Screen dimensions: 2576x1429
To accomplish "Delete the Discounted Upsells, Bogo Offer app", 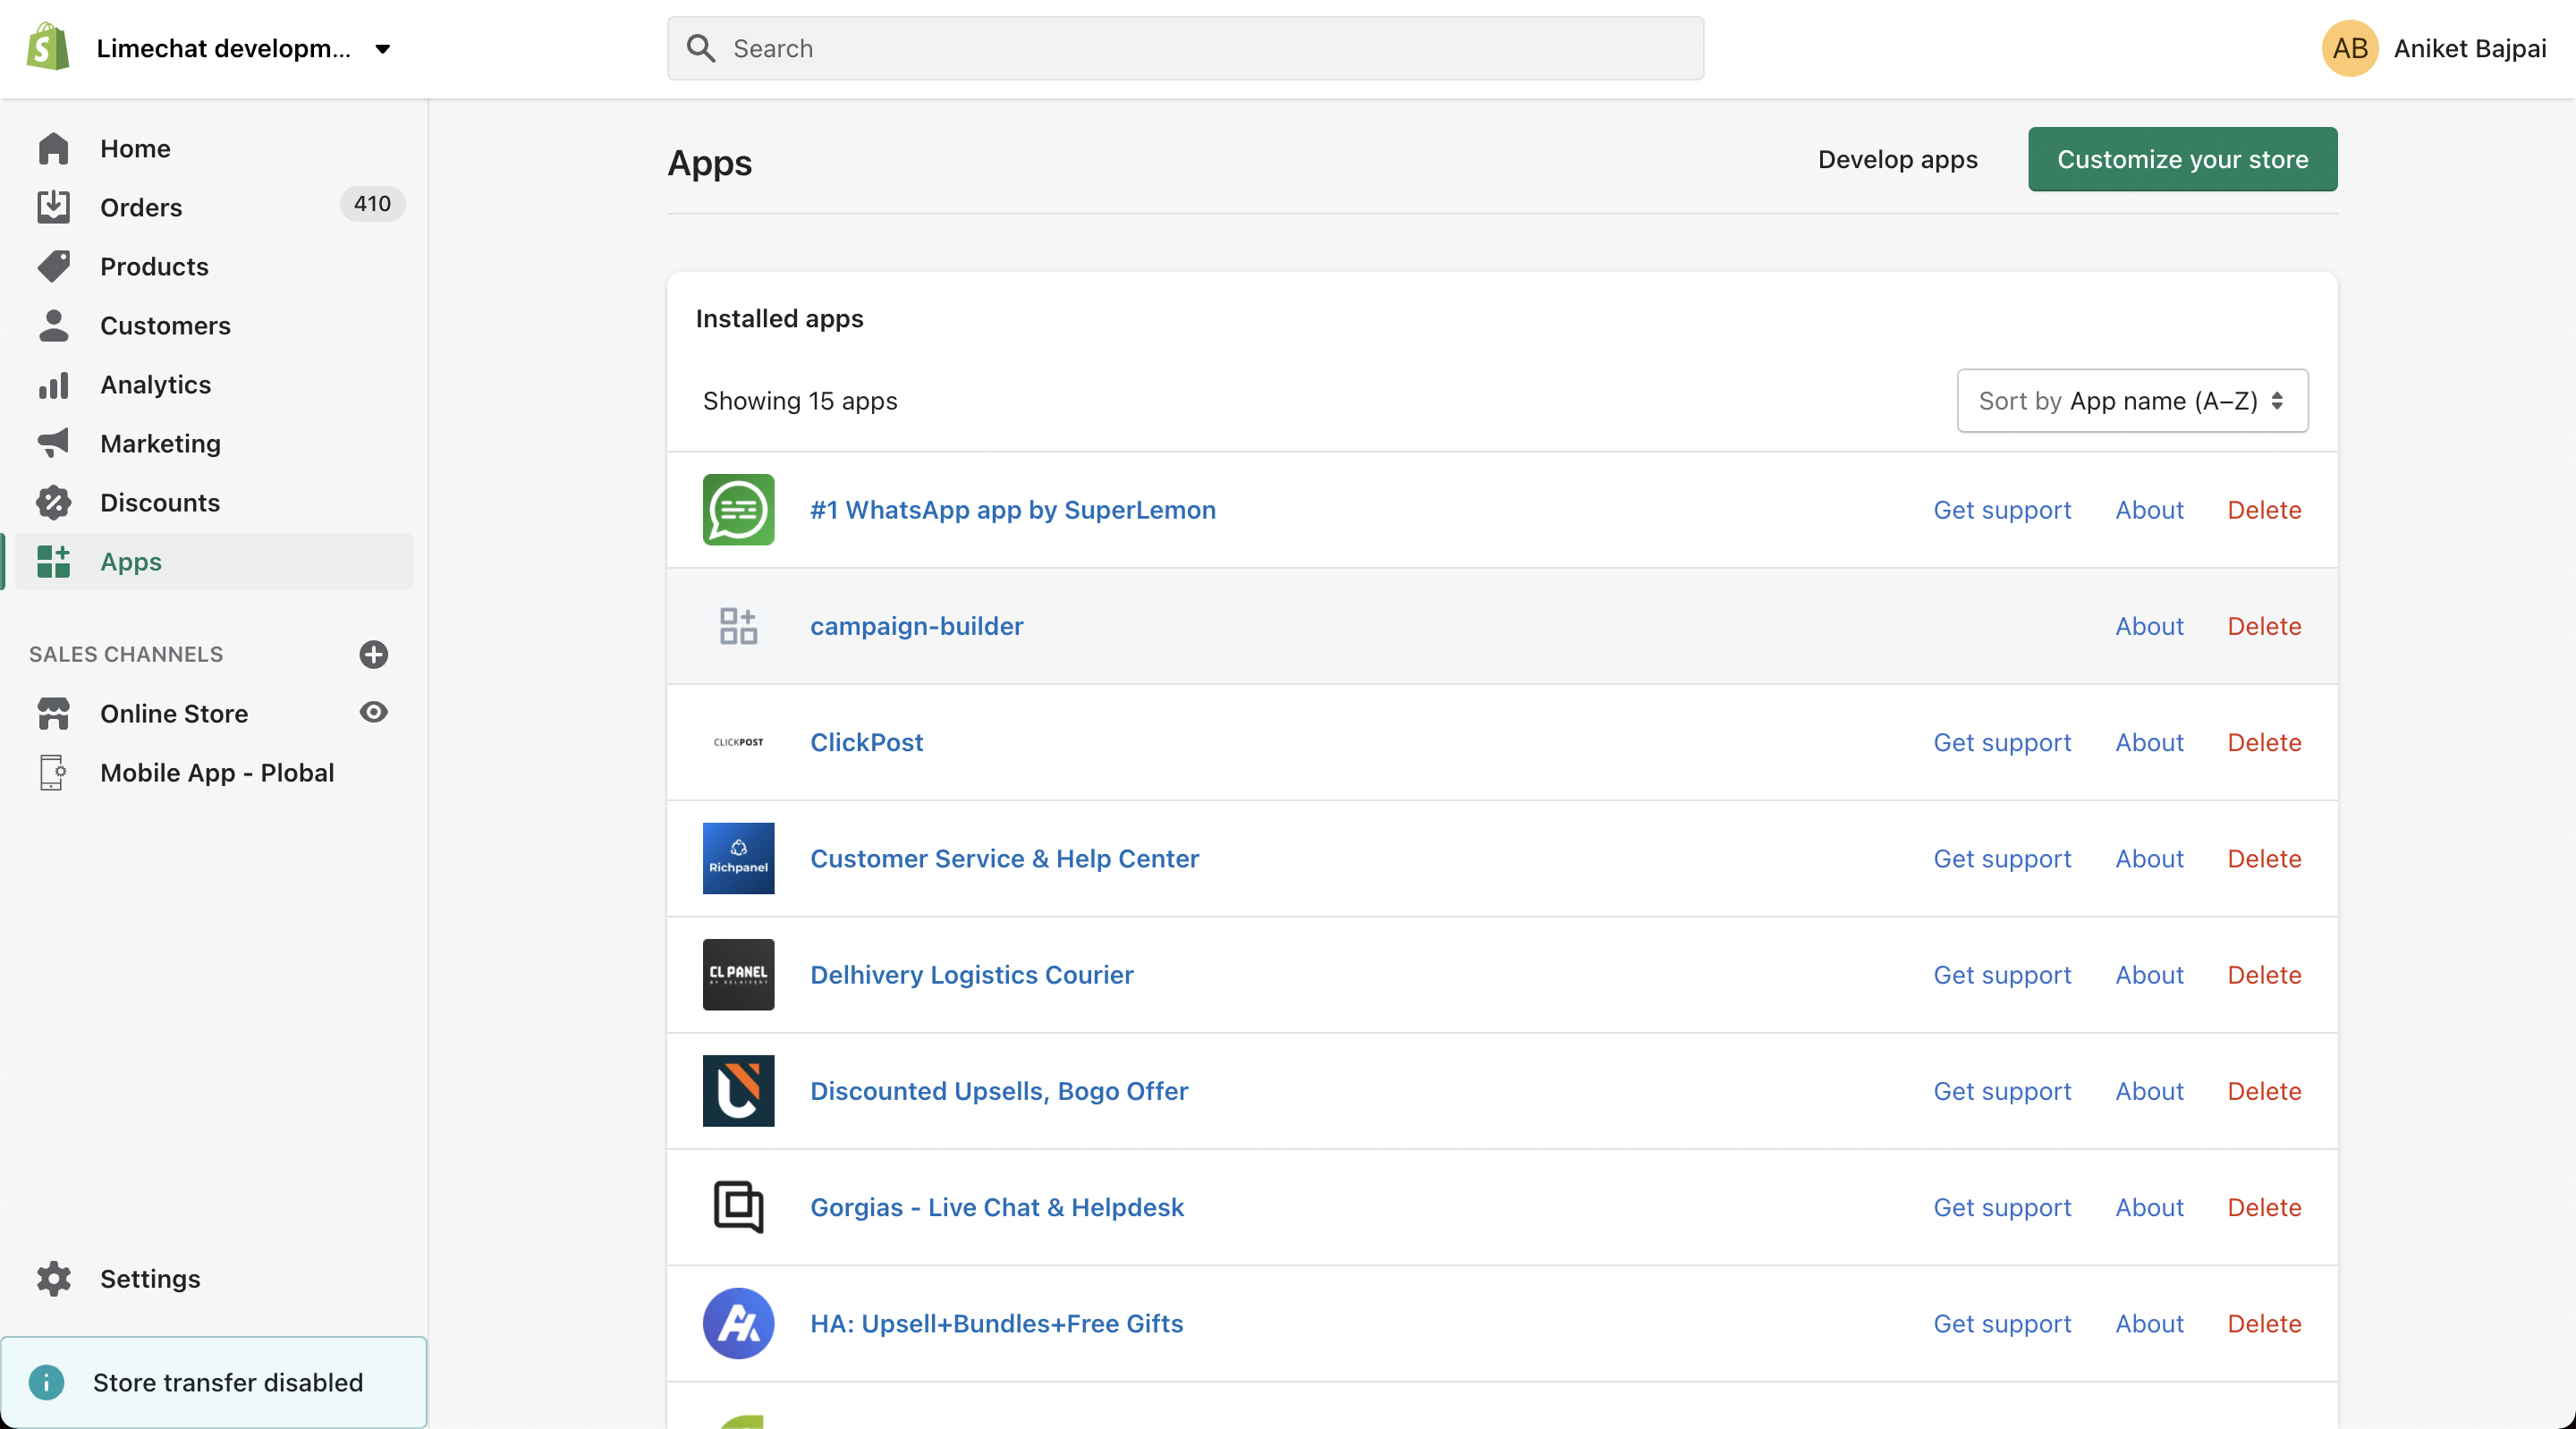I will (2264, 1091).
